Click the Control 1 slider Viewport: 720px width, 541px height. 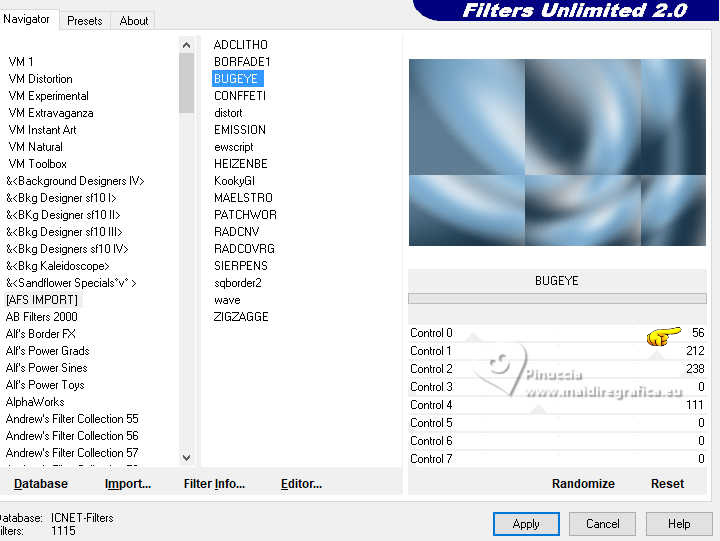click(x=557, y=351)
